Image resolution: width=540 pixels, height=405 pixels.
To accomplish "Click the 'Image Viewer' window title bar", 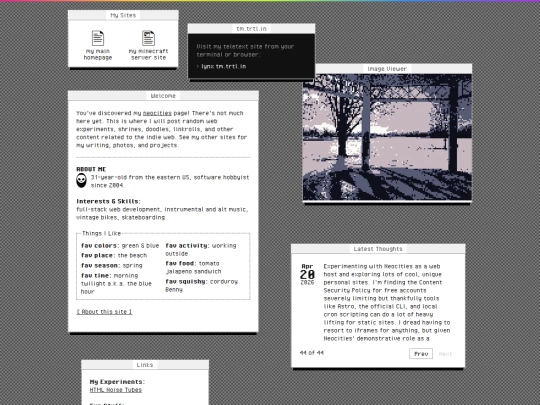I will point(387,69).
